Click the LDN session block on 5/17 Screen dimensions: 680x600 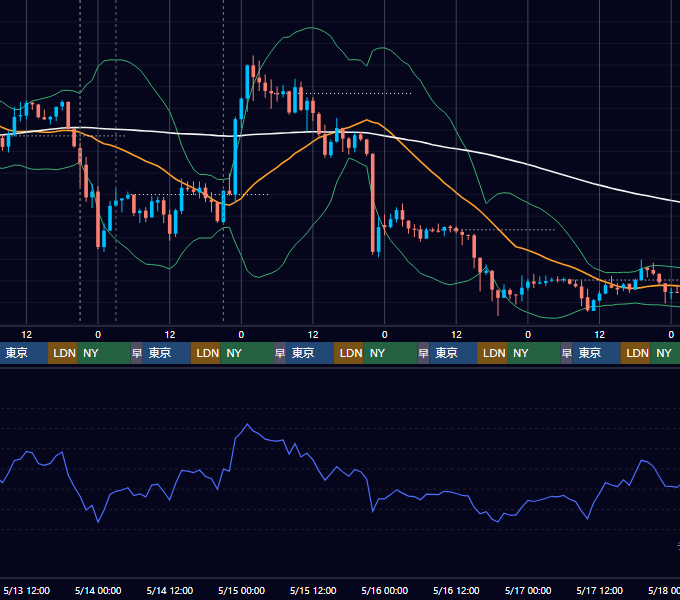point(635,353)
